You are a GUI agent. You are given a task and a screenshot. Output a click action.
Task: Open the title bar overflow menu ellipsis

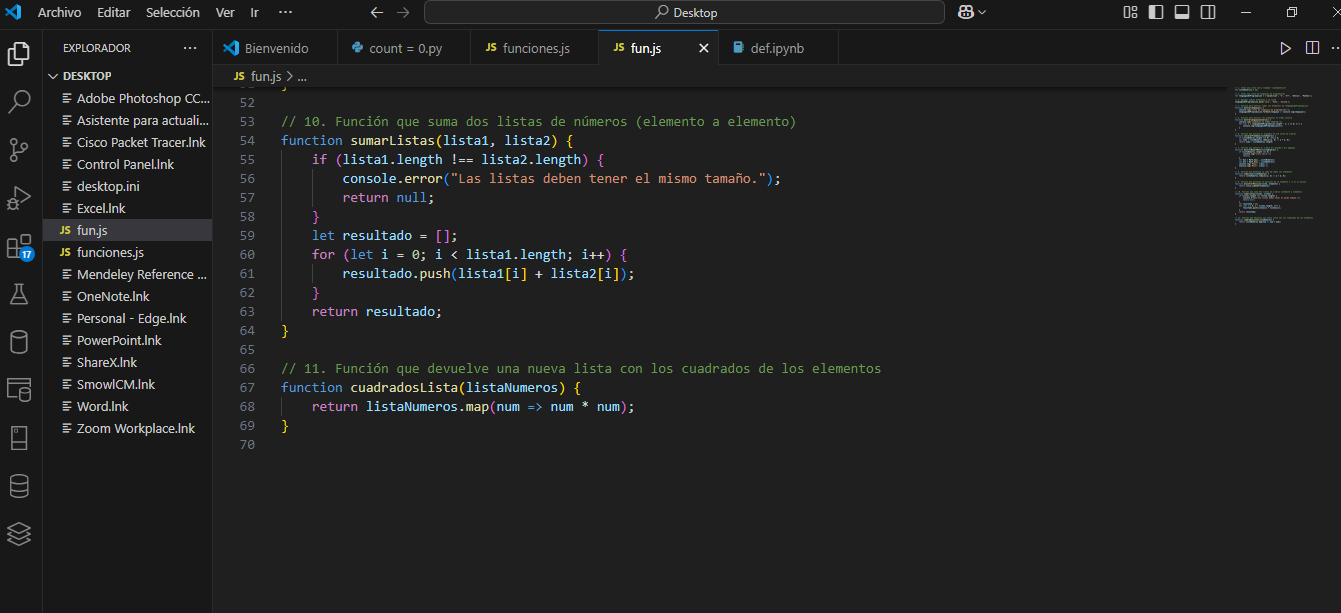point(285,12)
